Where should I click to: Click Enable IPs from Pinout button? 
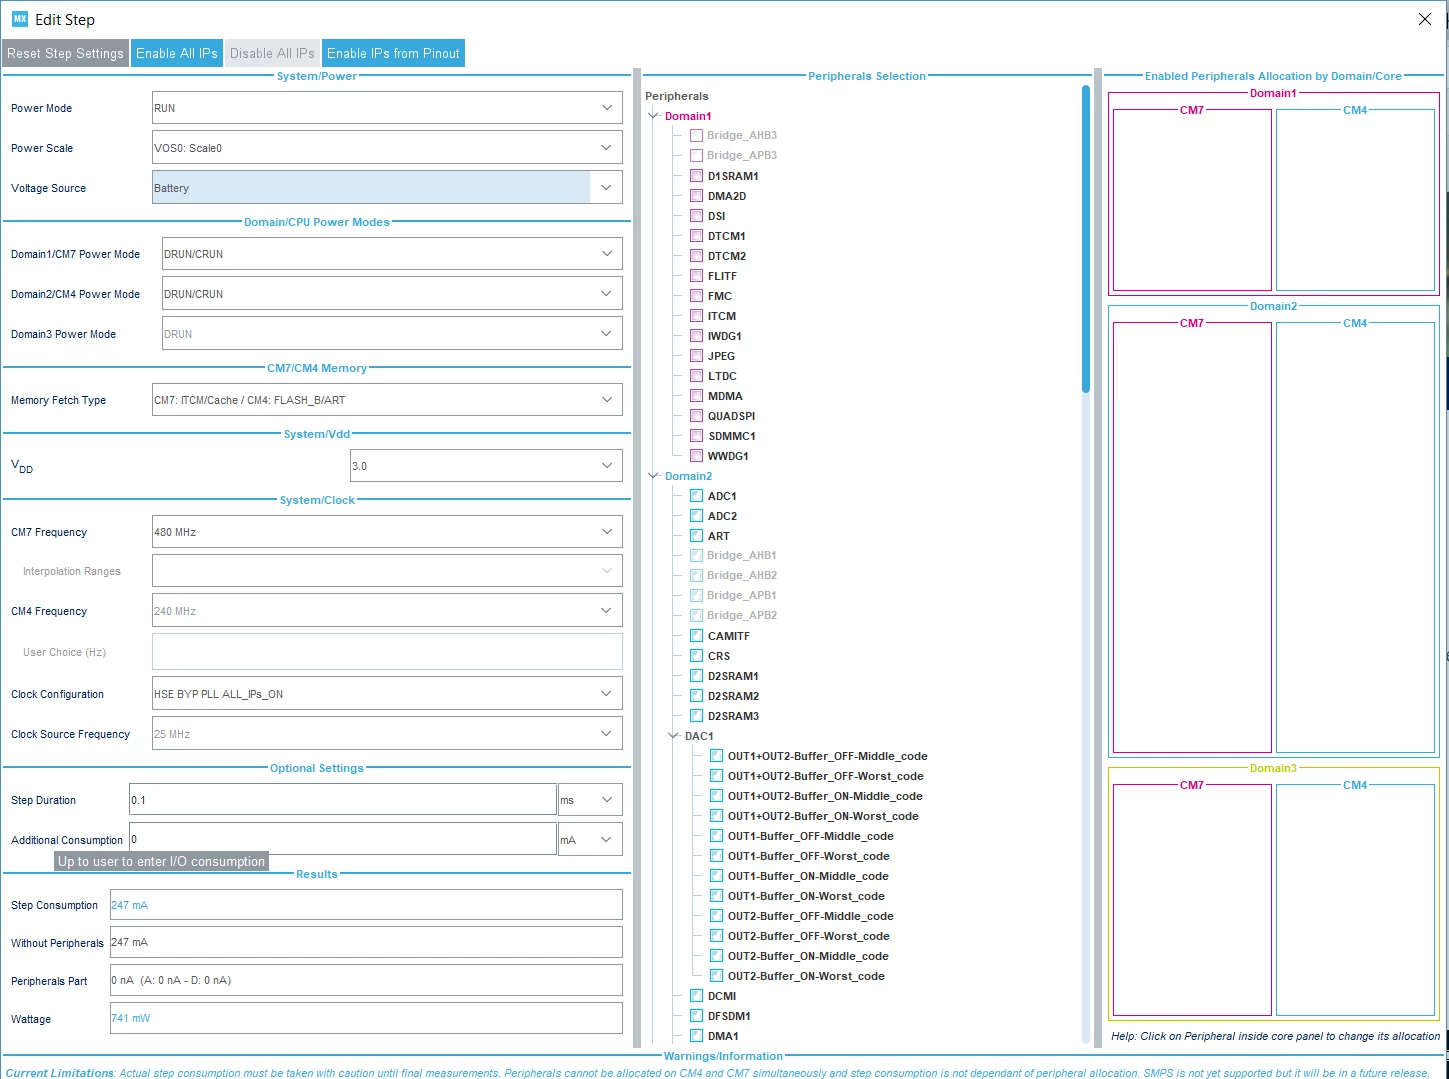click(x=393, y=54)
